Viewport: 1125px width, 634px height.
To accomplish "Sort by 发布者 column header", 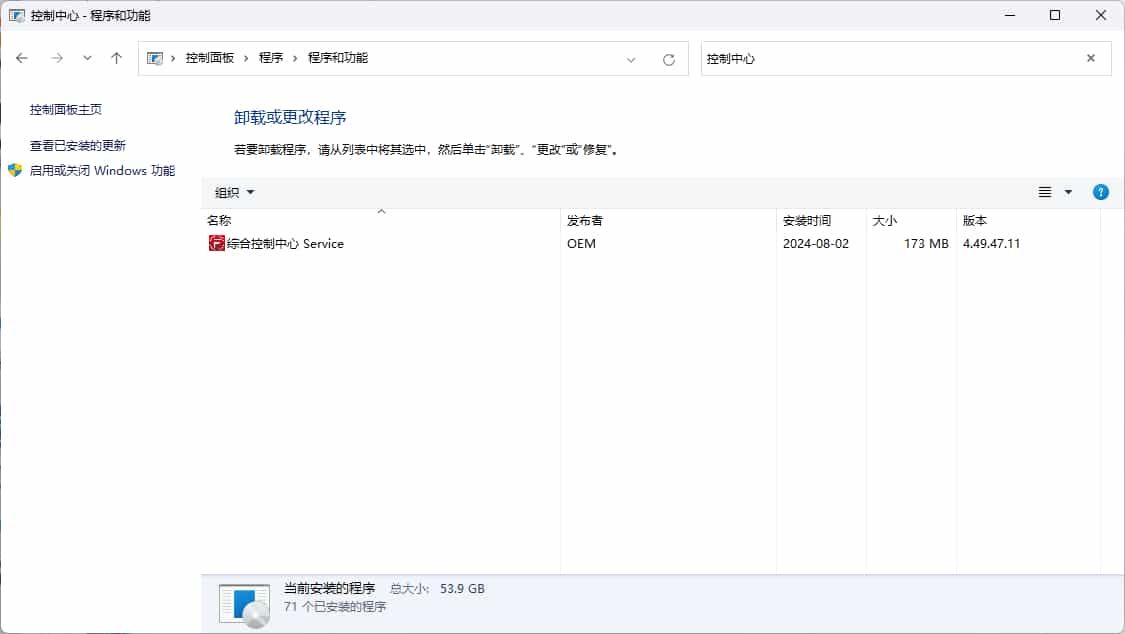I will 668,220.
